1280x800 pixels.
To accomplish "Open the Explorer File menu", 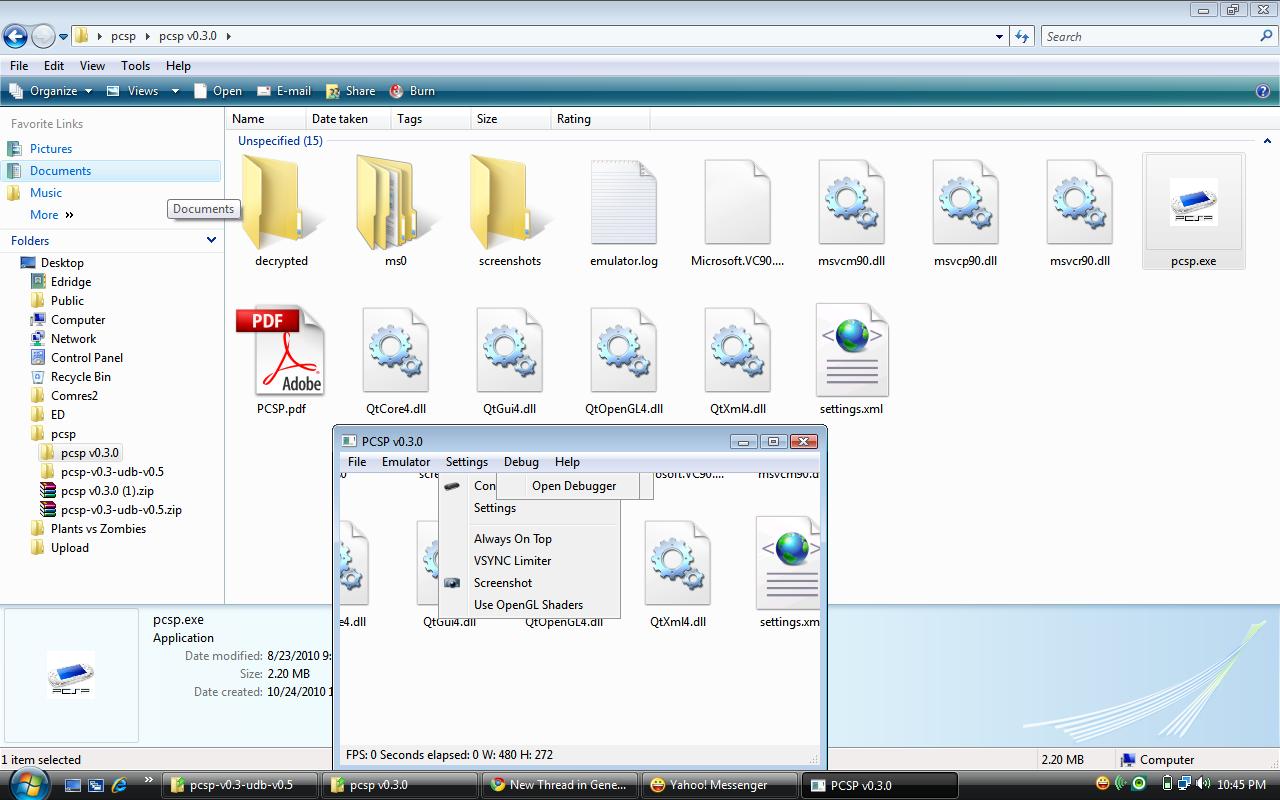I will click(x=19, y=66).
